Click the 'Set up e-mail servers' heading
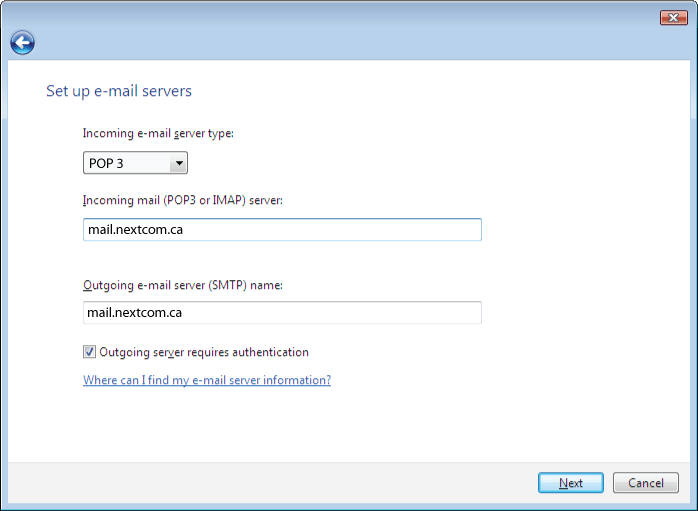Image resolution: width=698 pixels, height=511 pixels. pyautogui.click(x=119, y=91)
